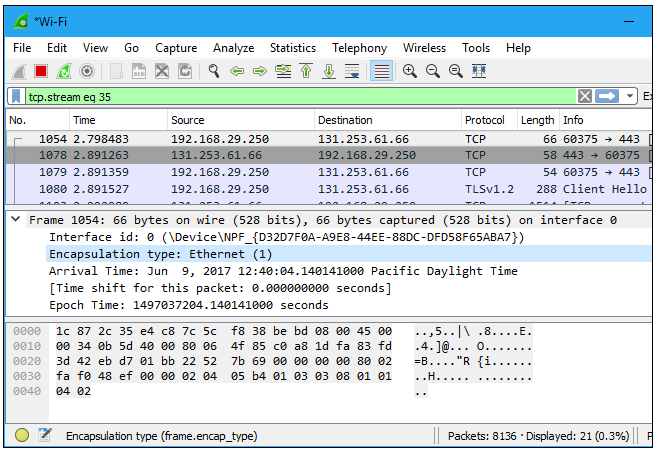The width and height of the screenshot is (659, 454).
Task: Apply the display filter arrow button
Action: coord(606,96)
